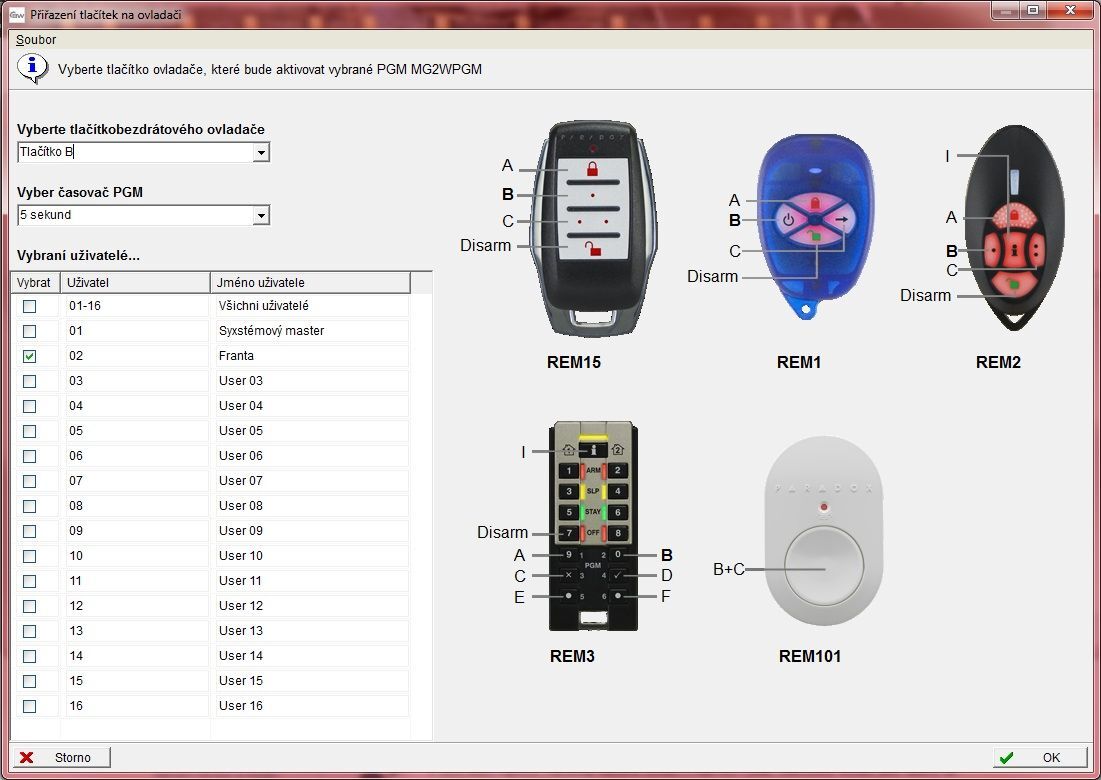Enable checkbox for User 05
This screenshot has width=1101, height=780.
[x=29, y=431]
